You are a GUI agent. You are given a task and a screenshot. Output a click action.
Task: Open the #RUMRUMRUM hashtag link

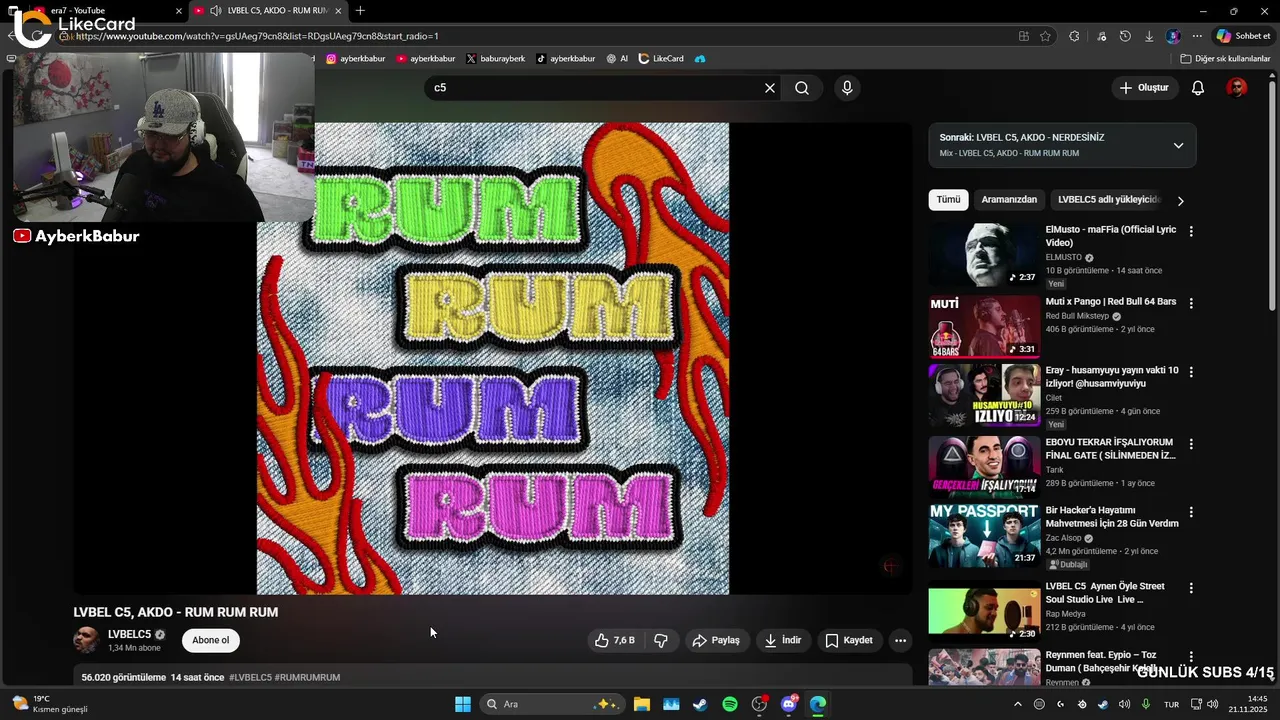point(307,677)
